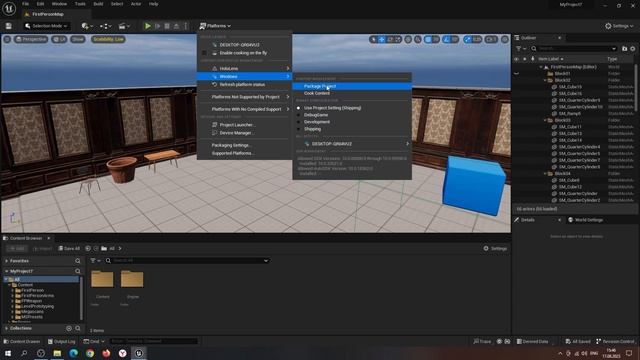The width and height of the screenshot is (640, 360).
Task: Click the Stop simulation button in toolbar
Action: (x=167, y=26)
